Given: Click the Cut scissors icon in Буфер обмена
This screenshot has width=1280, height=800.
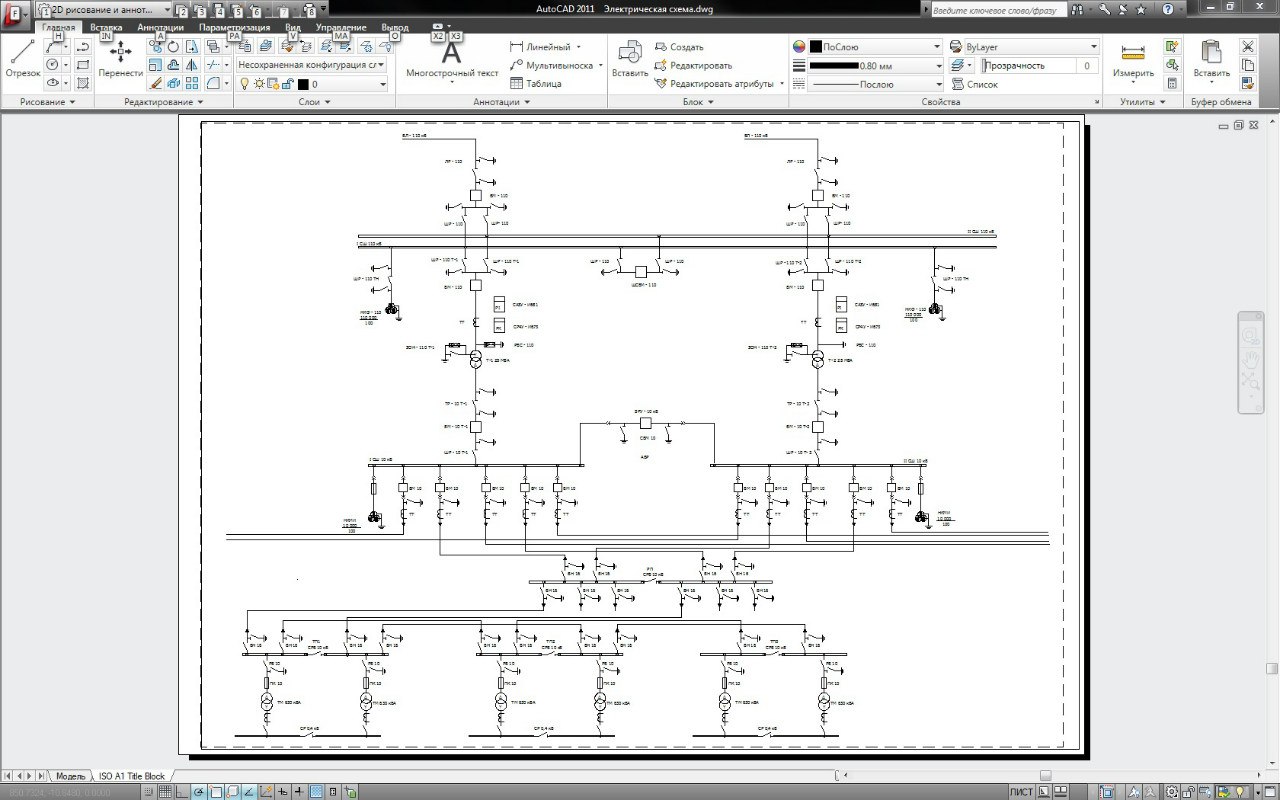Looking at the screenshot, I should pyautogui.click(x=1247, y=47).
